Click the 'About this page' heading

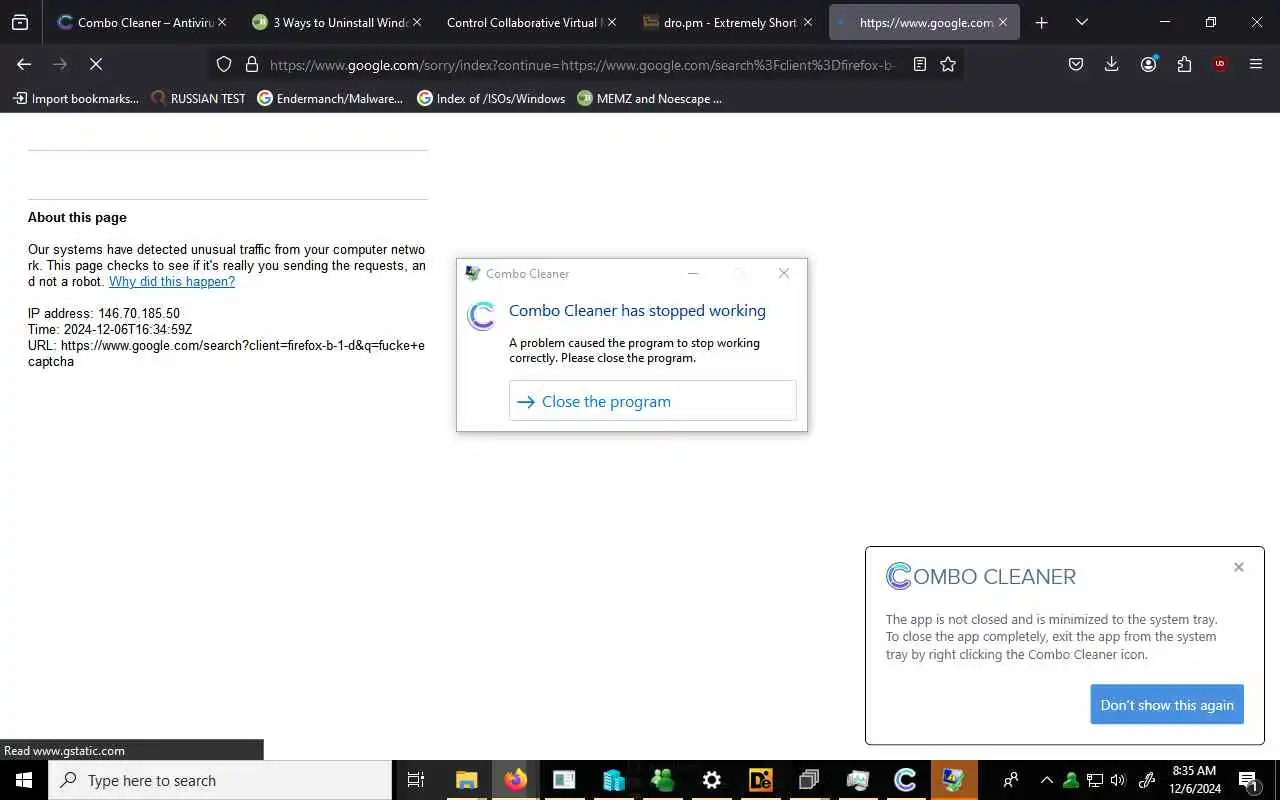[77, 217]
